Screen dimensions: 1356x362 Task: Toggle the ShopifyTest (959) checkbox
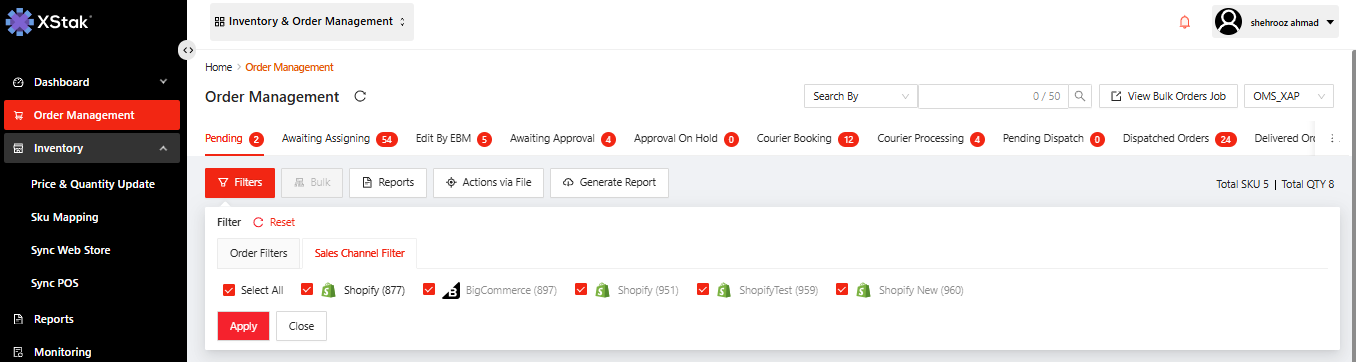pyautogui.click(x=703, y=290)
